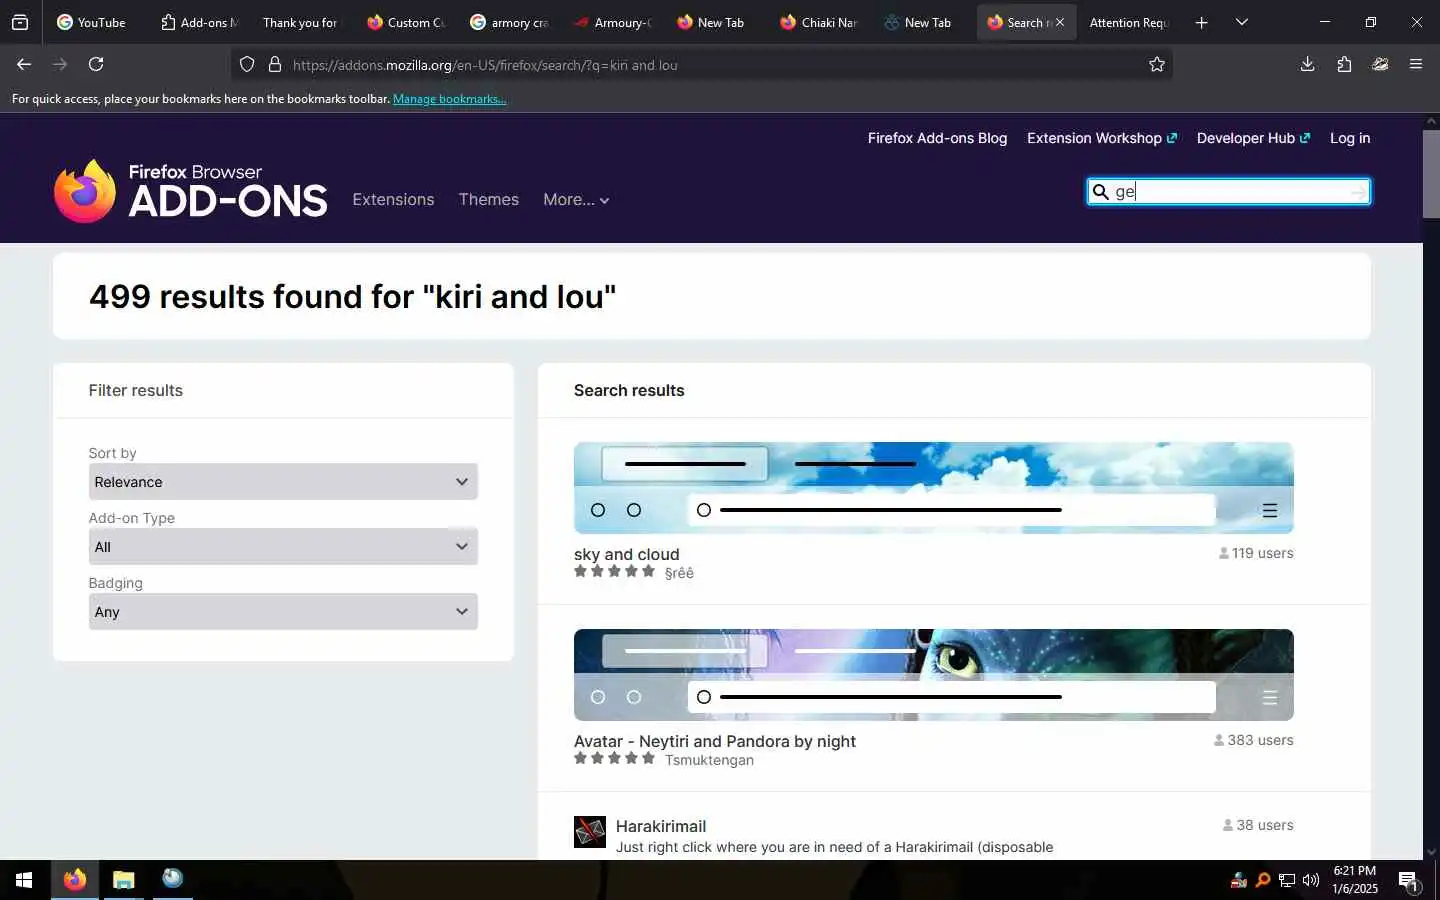The width and height of the screenshot is (1440, 900).
Task: Switch to the Armoury-C tab
Action: [612, 22]
